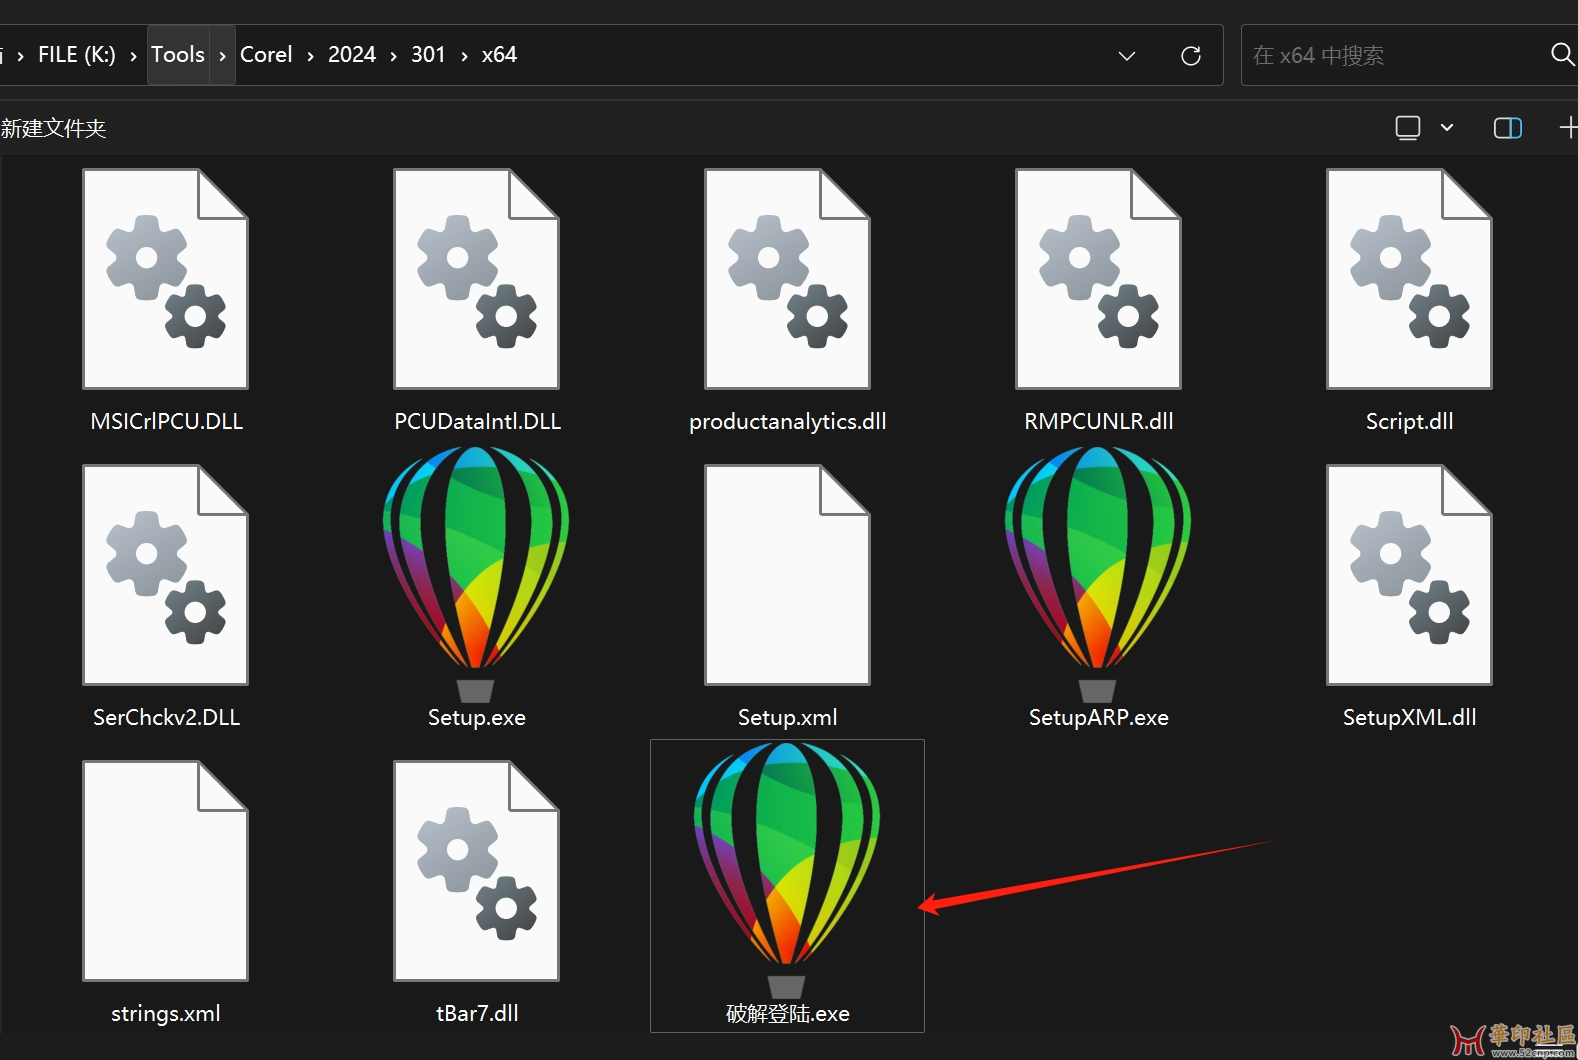
Task: Open the chevron after 301 breadcrumb
Action: tap(464, 56)
